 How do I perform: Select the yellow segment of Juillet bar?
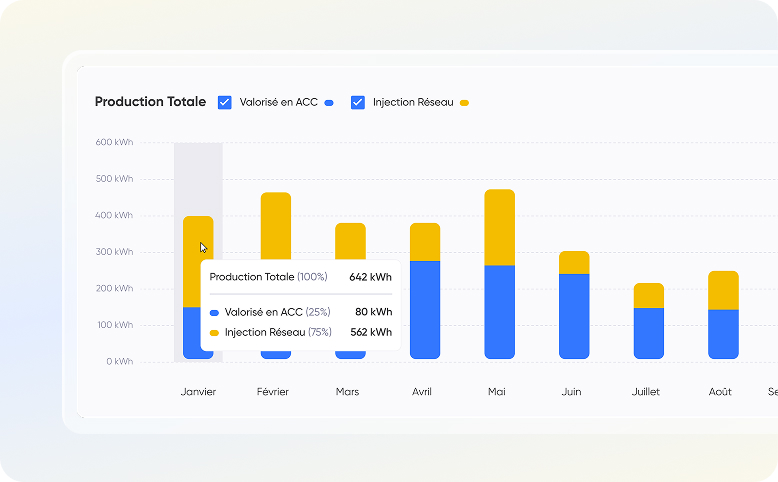tap(648, 295)
